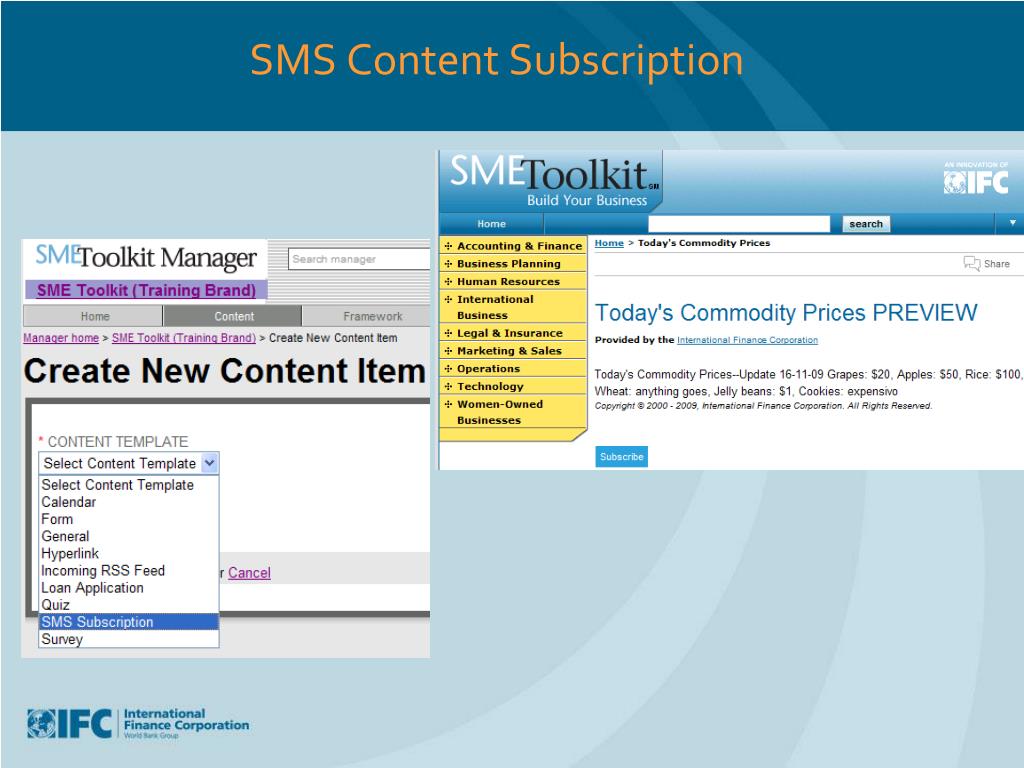This screenshot has height=768, width=1024.
Task: Choose Survey from the template list
Action: [62, 639]
